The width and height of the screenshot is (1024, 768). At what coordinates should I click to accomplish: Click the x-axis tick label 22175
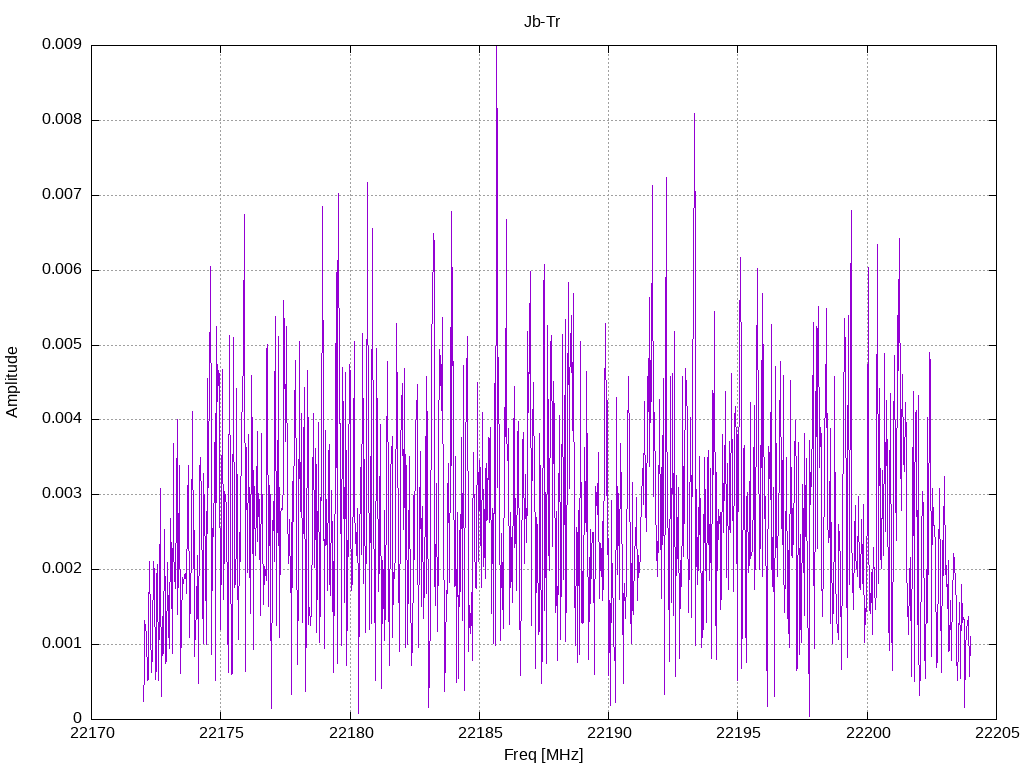221,733
